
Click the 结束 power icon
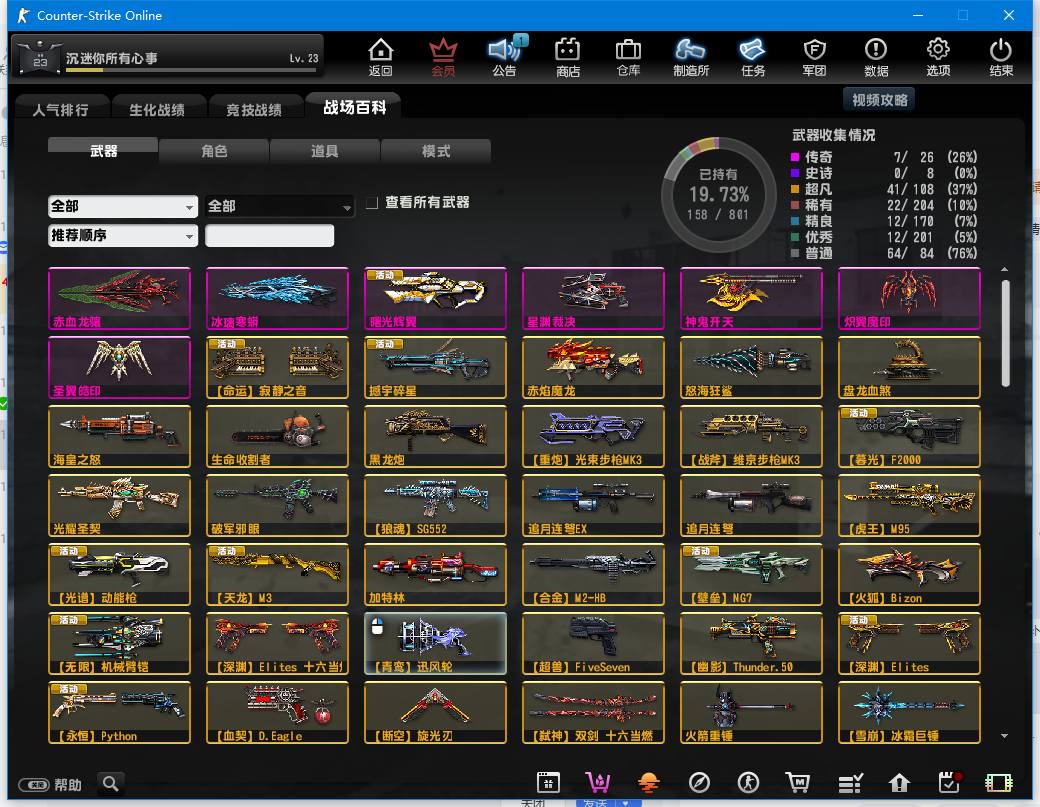pos(1001,57)
